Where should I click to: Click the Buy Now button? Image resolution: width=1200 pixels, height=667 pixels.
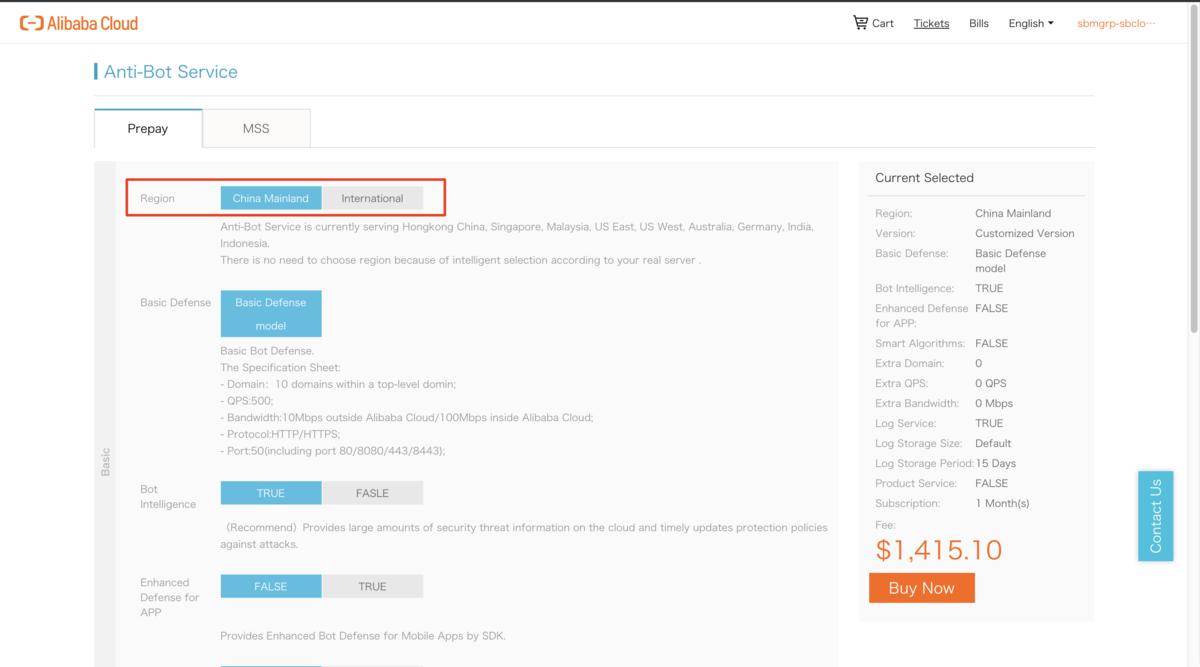pos(922,588)
